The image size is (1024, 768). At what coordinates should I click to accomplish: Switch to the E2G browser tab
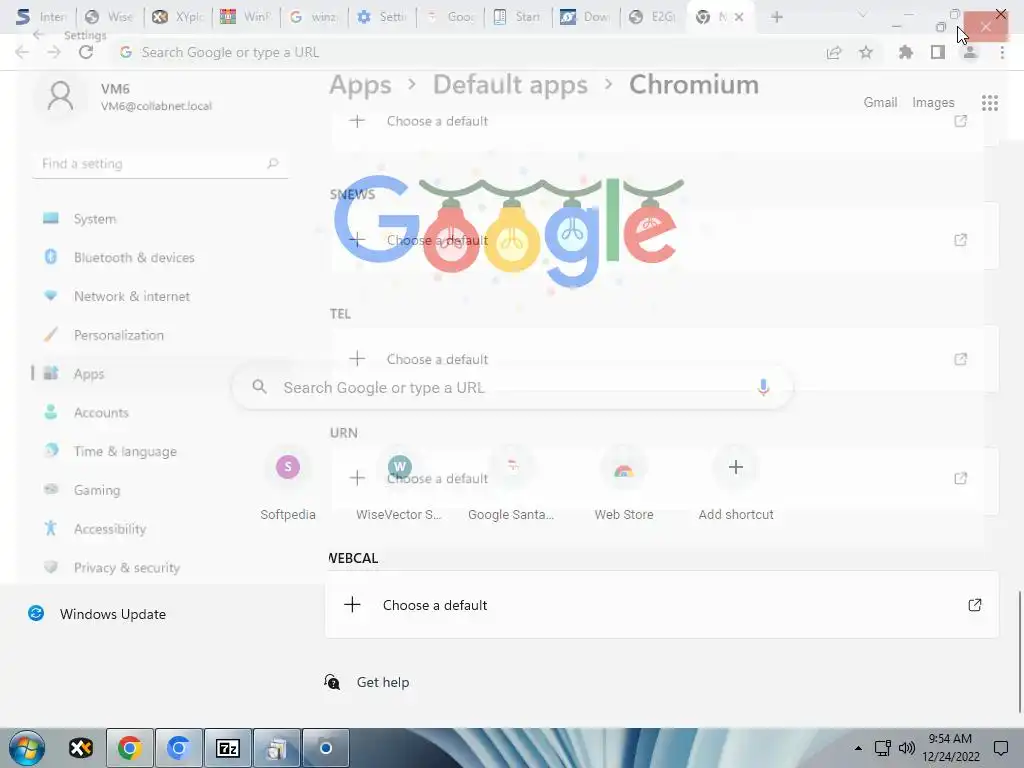click(x=652, y=17)
